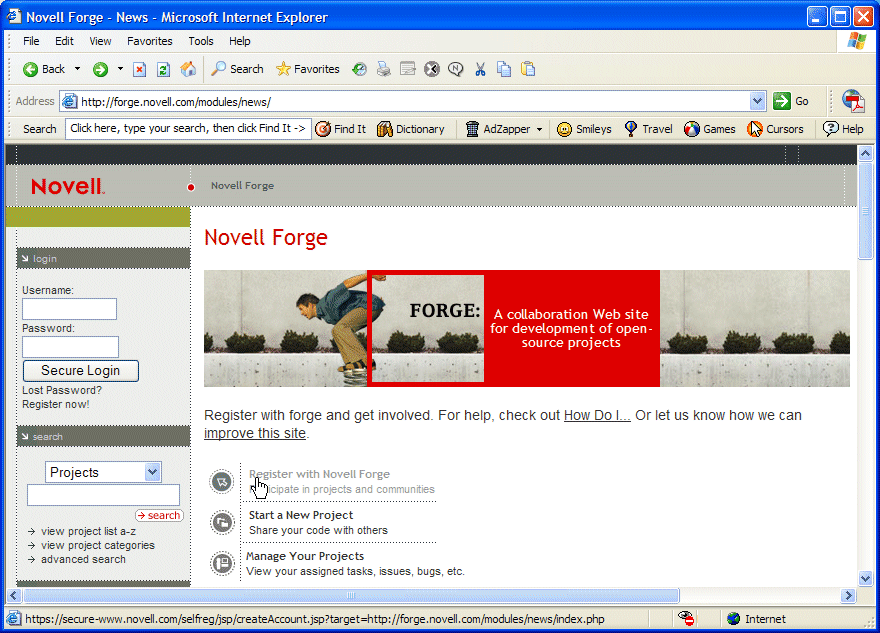Go forward with the green Forward arrow
This screenshot has height=633, width=880.
(100, 69)
